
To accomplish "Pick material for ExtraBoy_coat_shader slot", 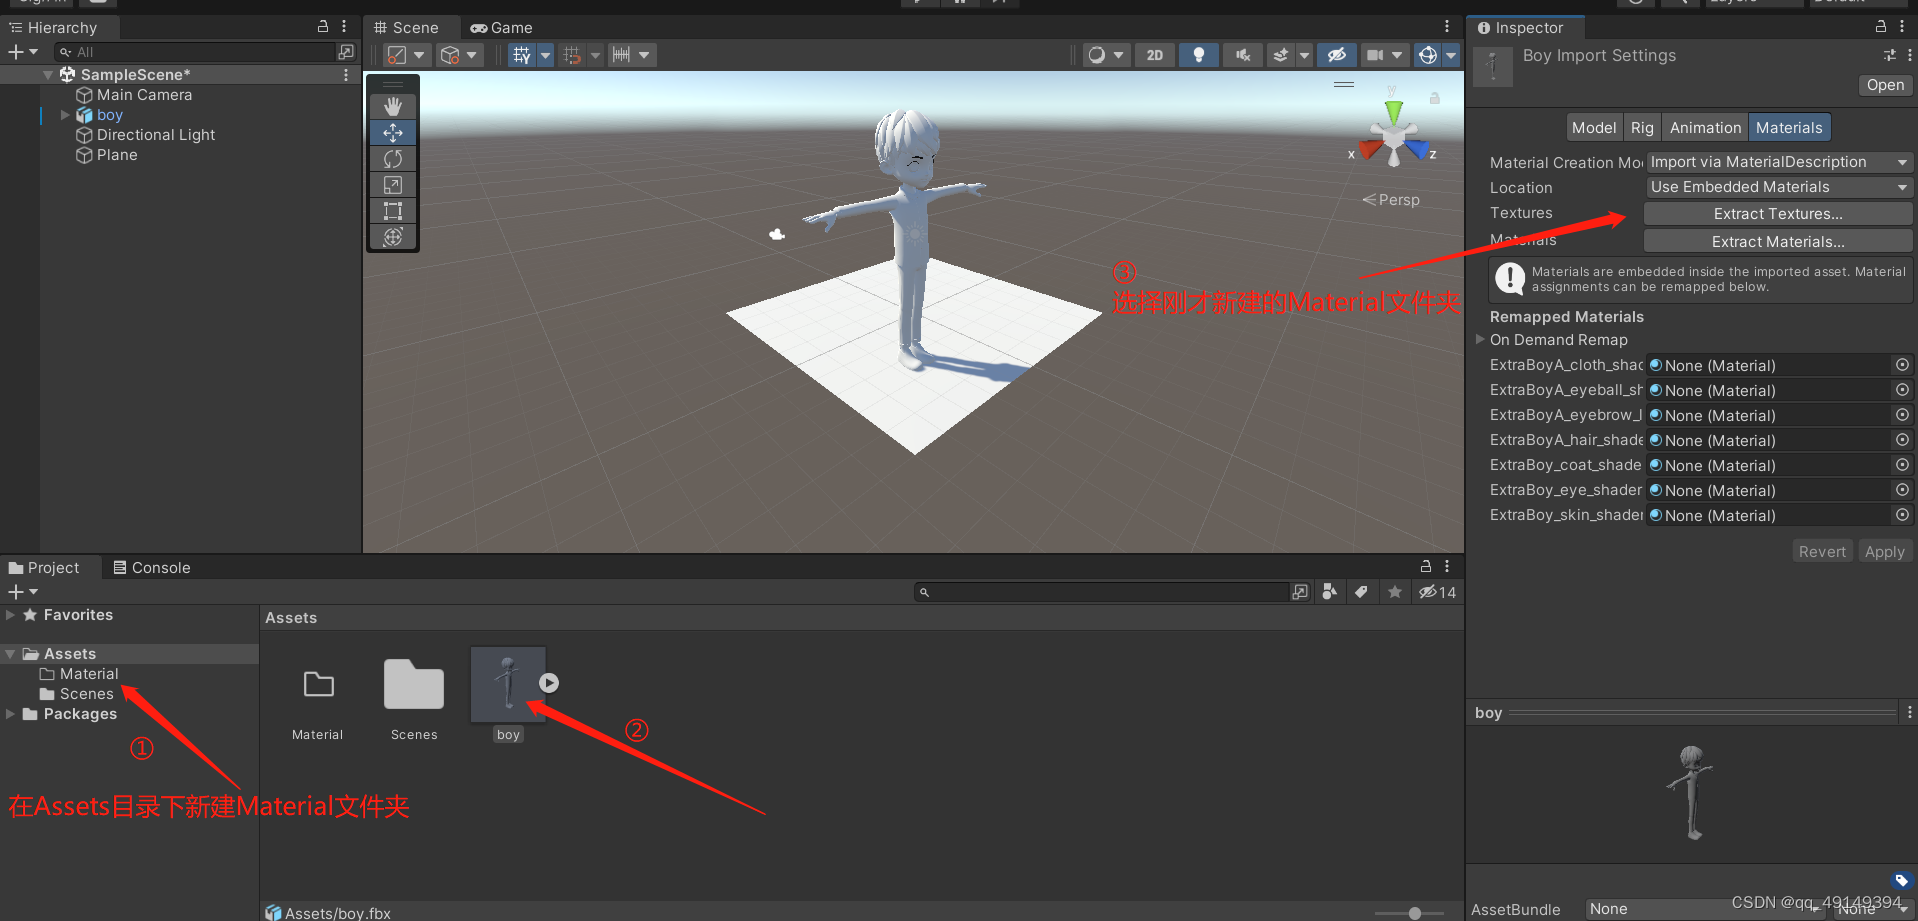I will (x=1902, y=465).
